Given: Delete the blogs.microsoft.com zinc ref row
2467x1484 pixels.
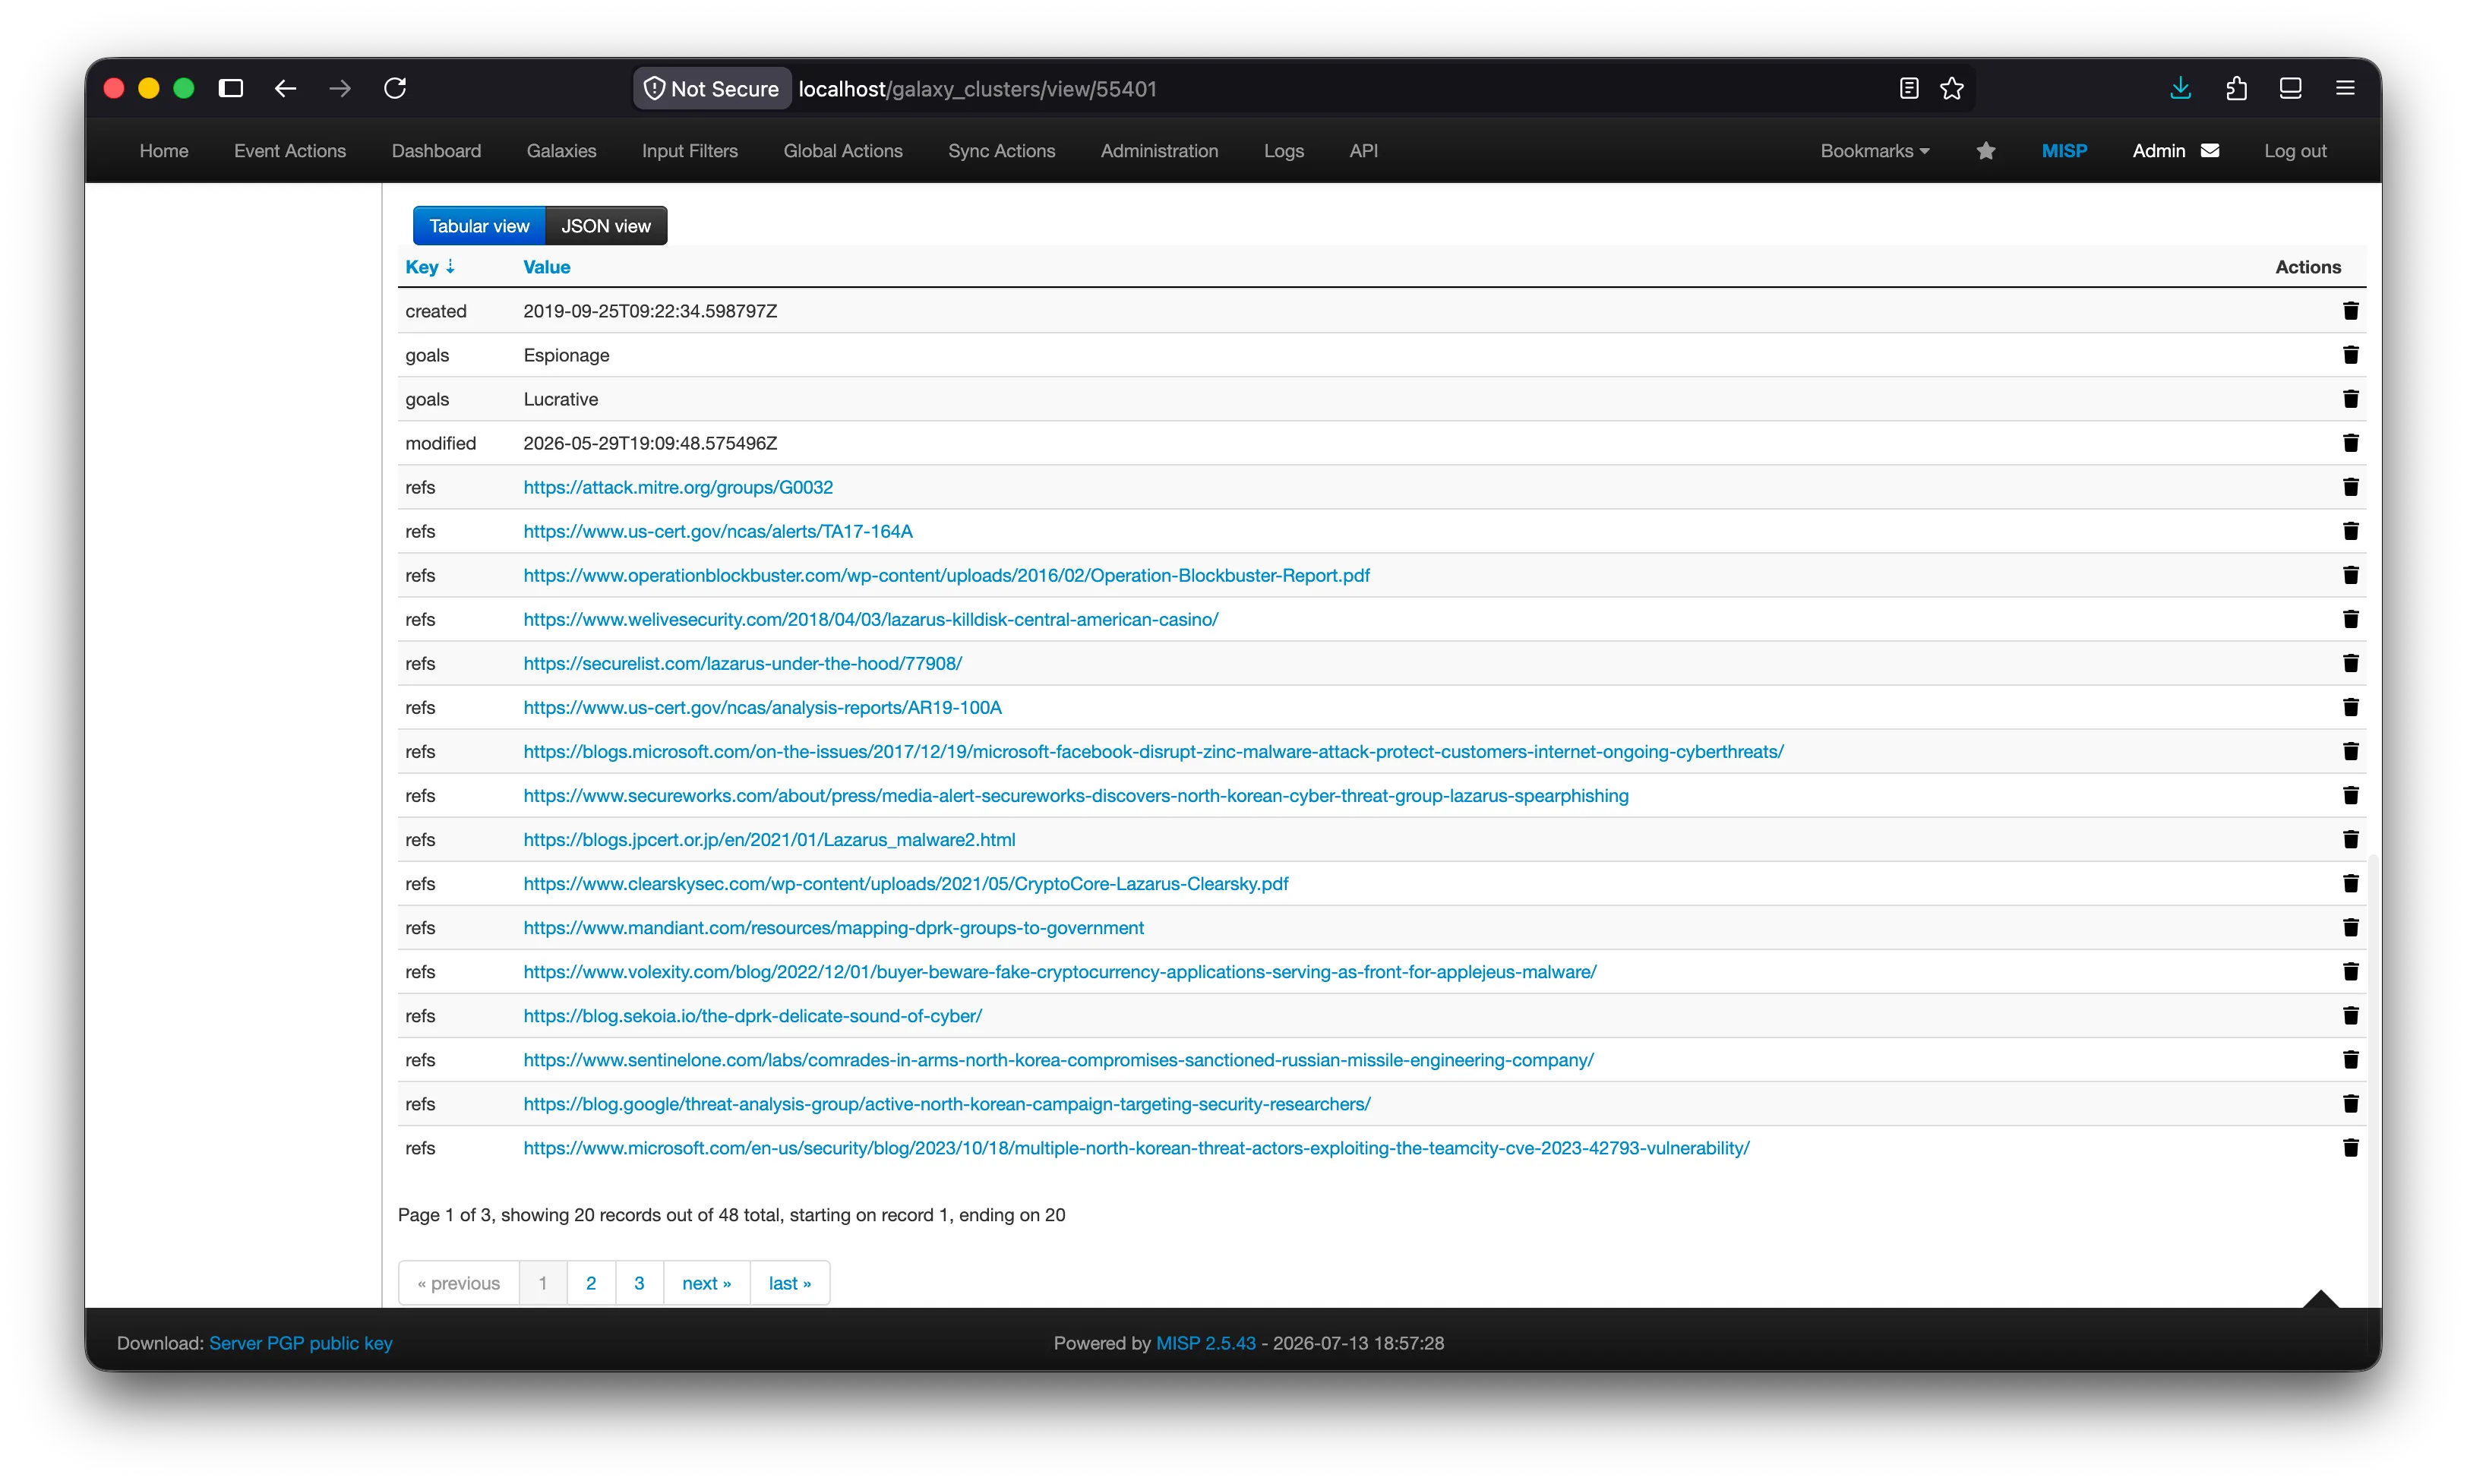Looking at the screenshot, I should coord(2350,751).
